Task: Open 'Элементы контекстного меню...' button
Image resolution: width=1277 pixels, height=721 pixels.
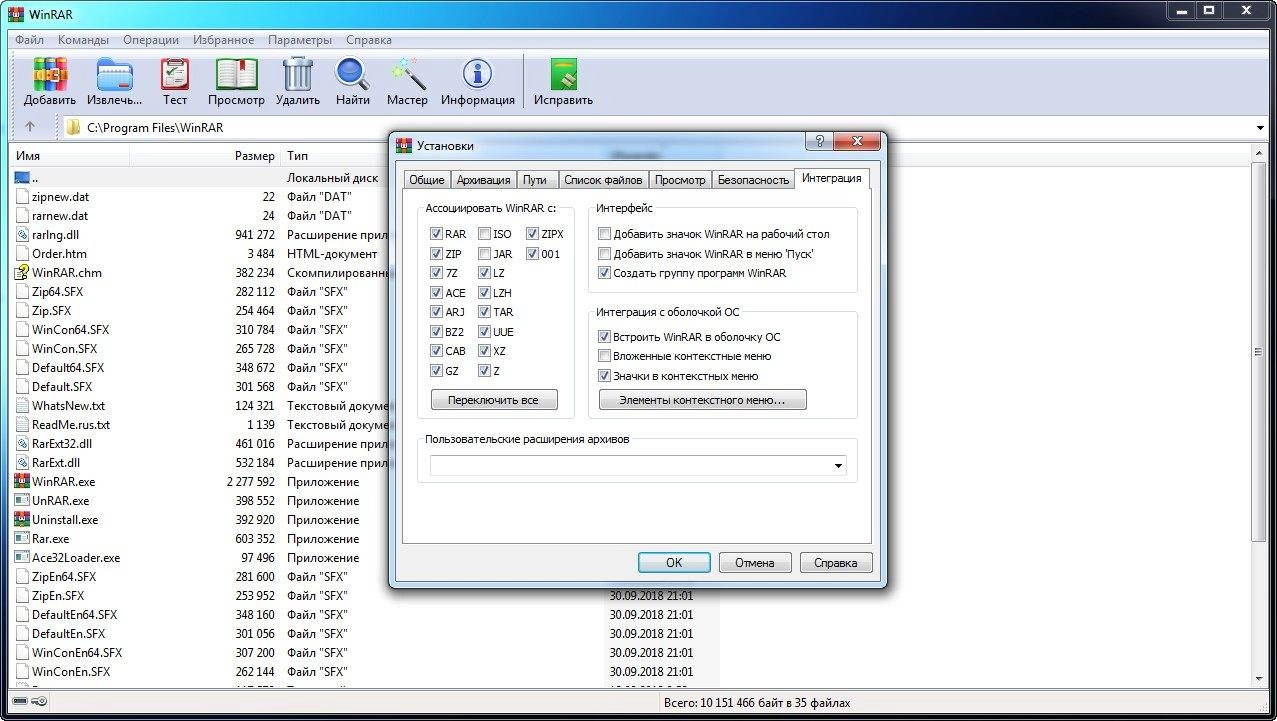Action: pyautogui.click(x=703, y=400)
